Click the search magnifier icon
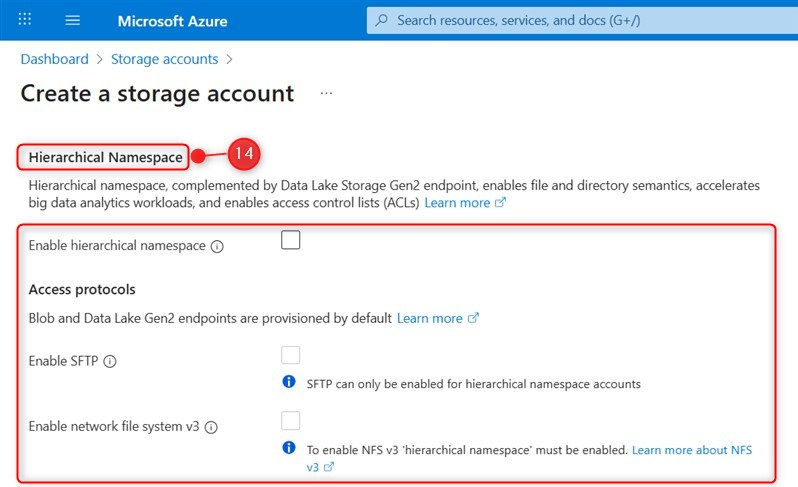 click(x=381, y=20)
